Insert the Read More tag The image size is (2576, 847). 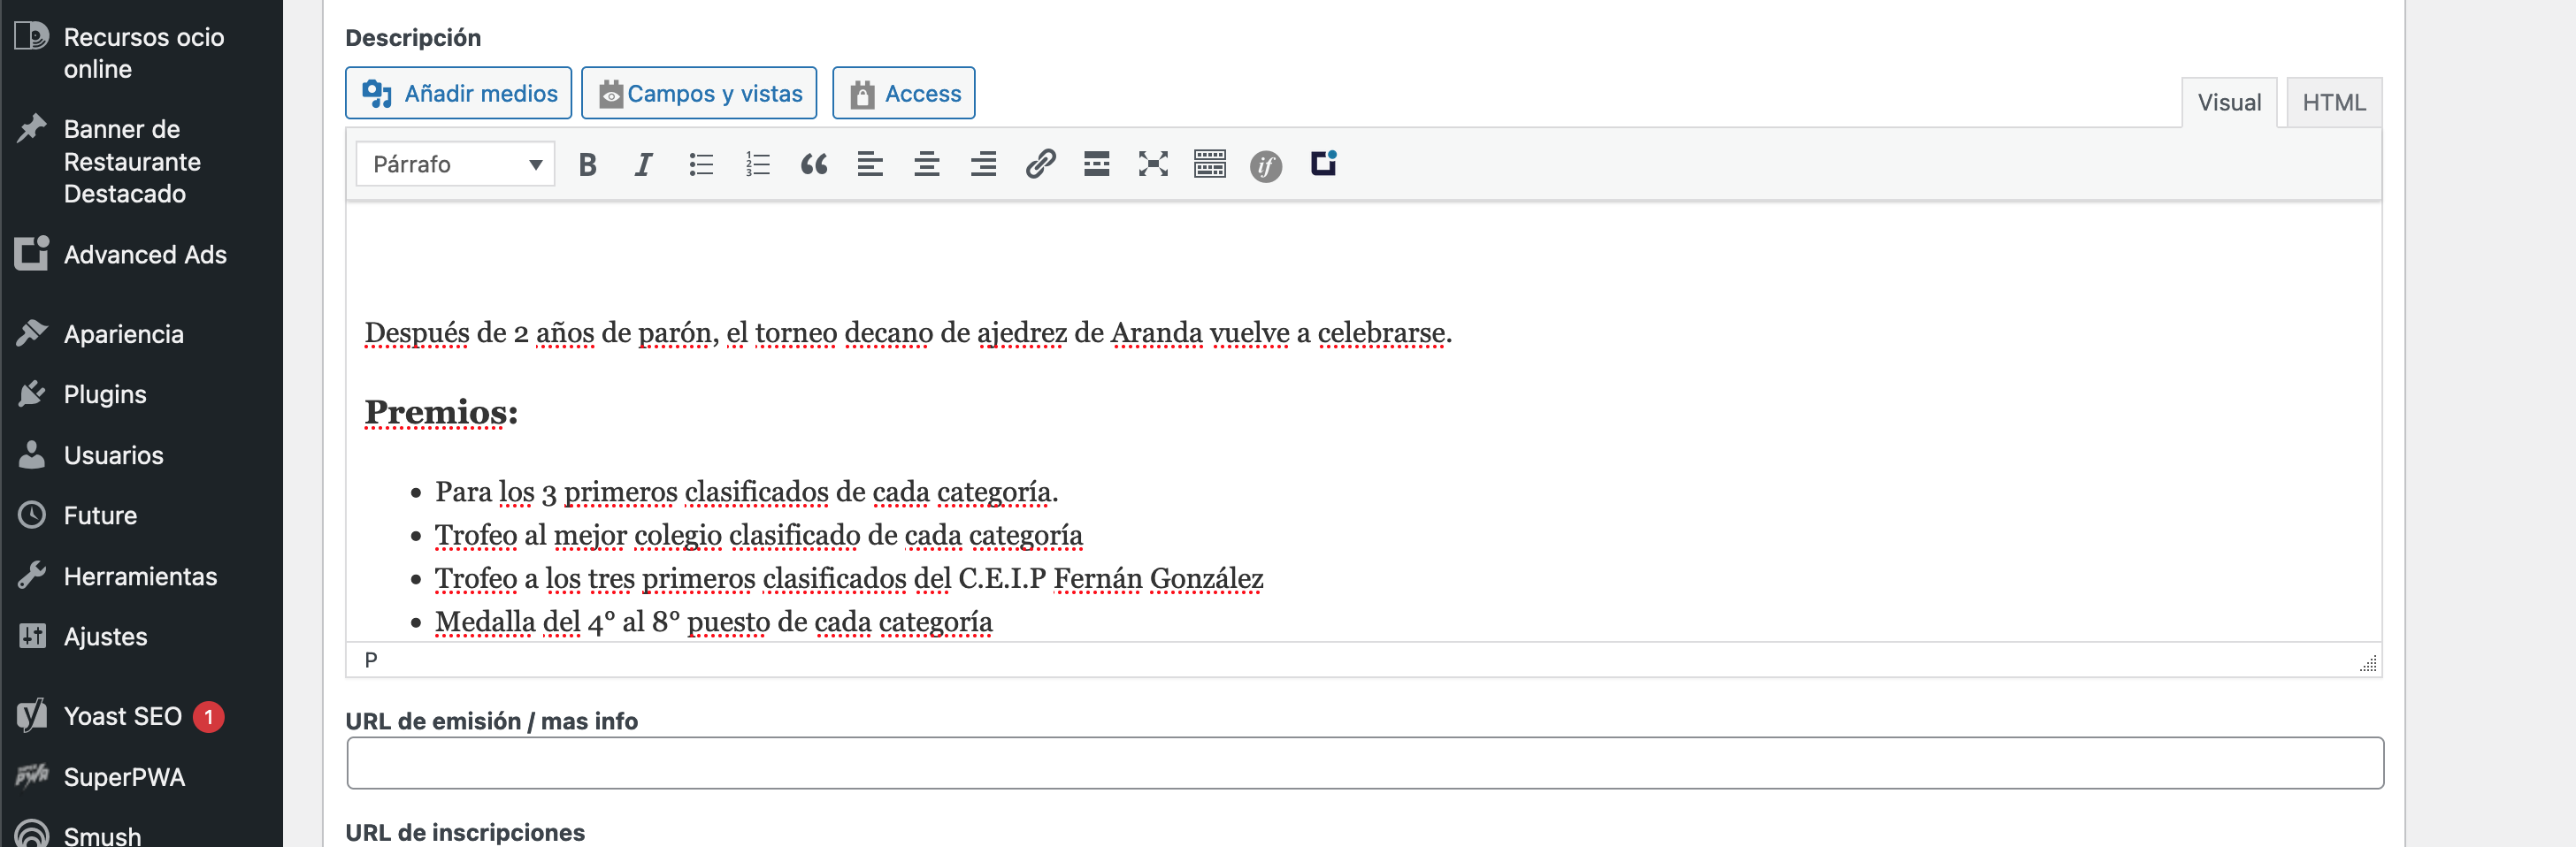[1096, 164]
